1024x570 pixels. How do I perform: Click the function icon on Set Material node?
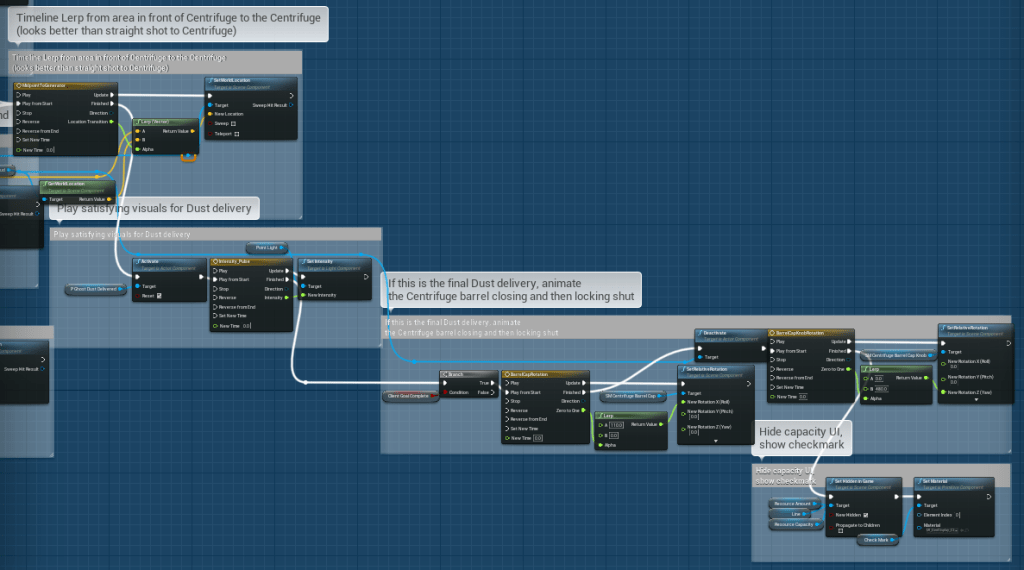click(920, 481)
